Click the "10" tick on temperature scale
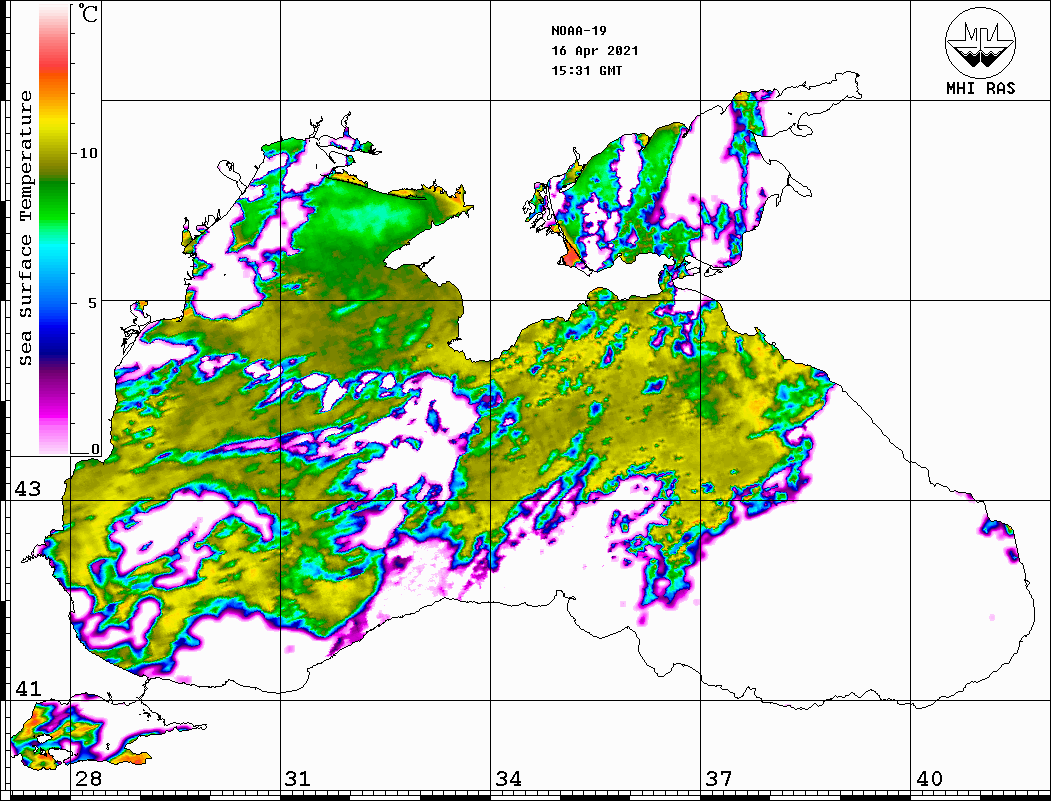Image resolution: width=1051 pixels, height=801 pixels. (x=88, y=153)
